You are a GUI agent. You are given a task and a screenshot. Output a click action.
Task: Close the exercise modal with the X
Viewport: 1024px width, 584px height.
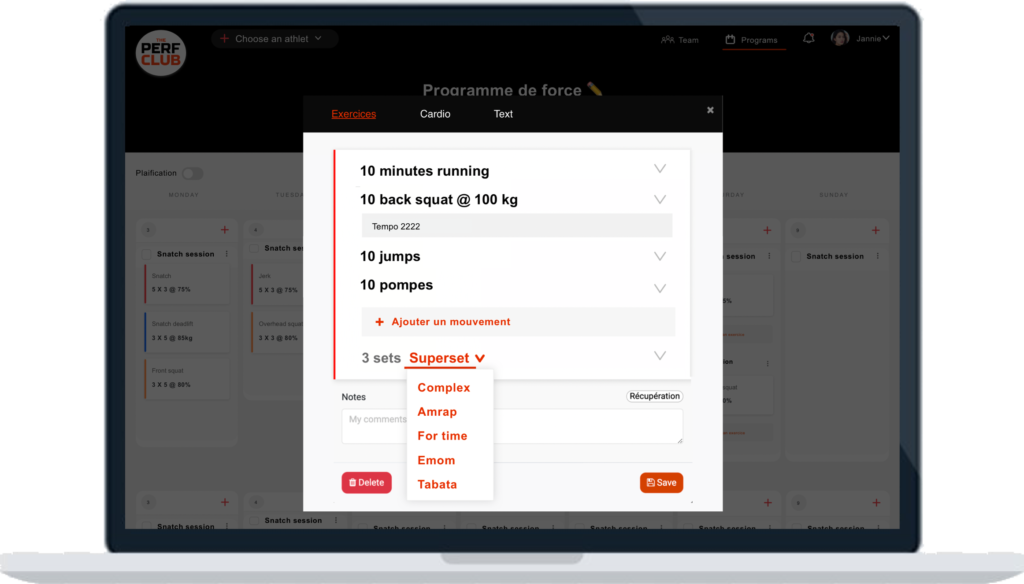(x=710, y=110)
